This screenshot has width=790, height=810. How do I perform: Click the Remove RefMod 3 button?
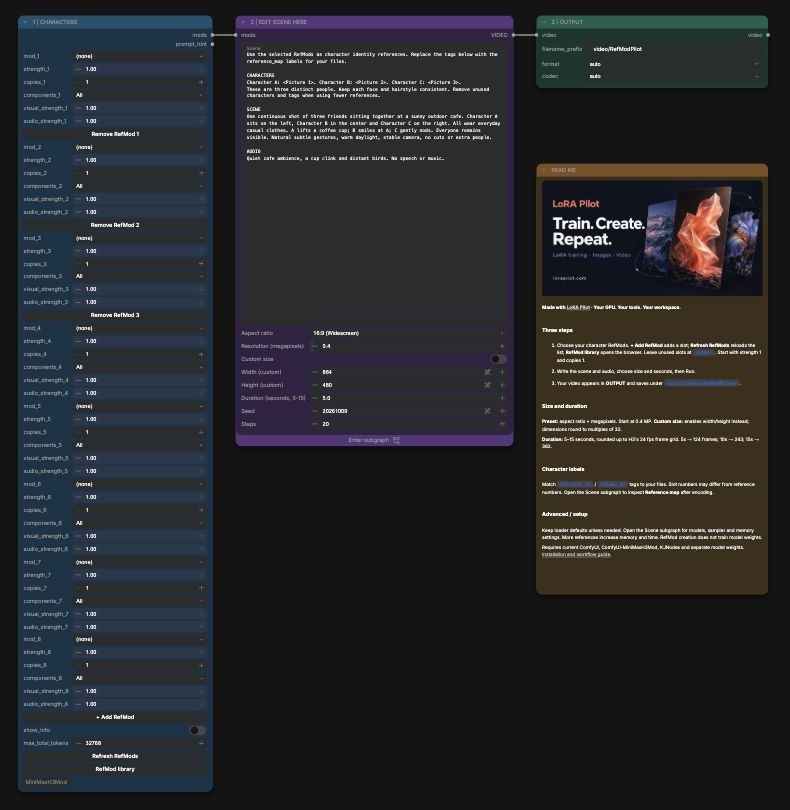click(115, 315)
